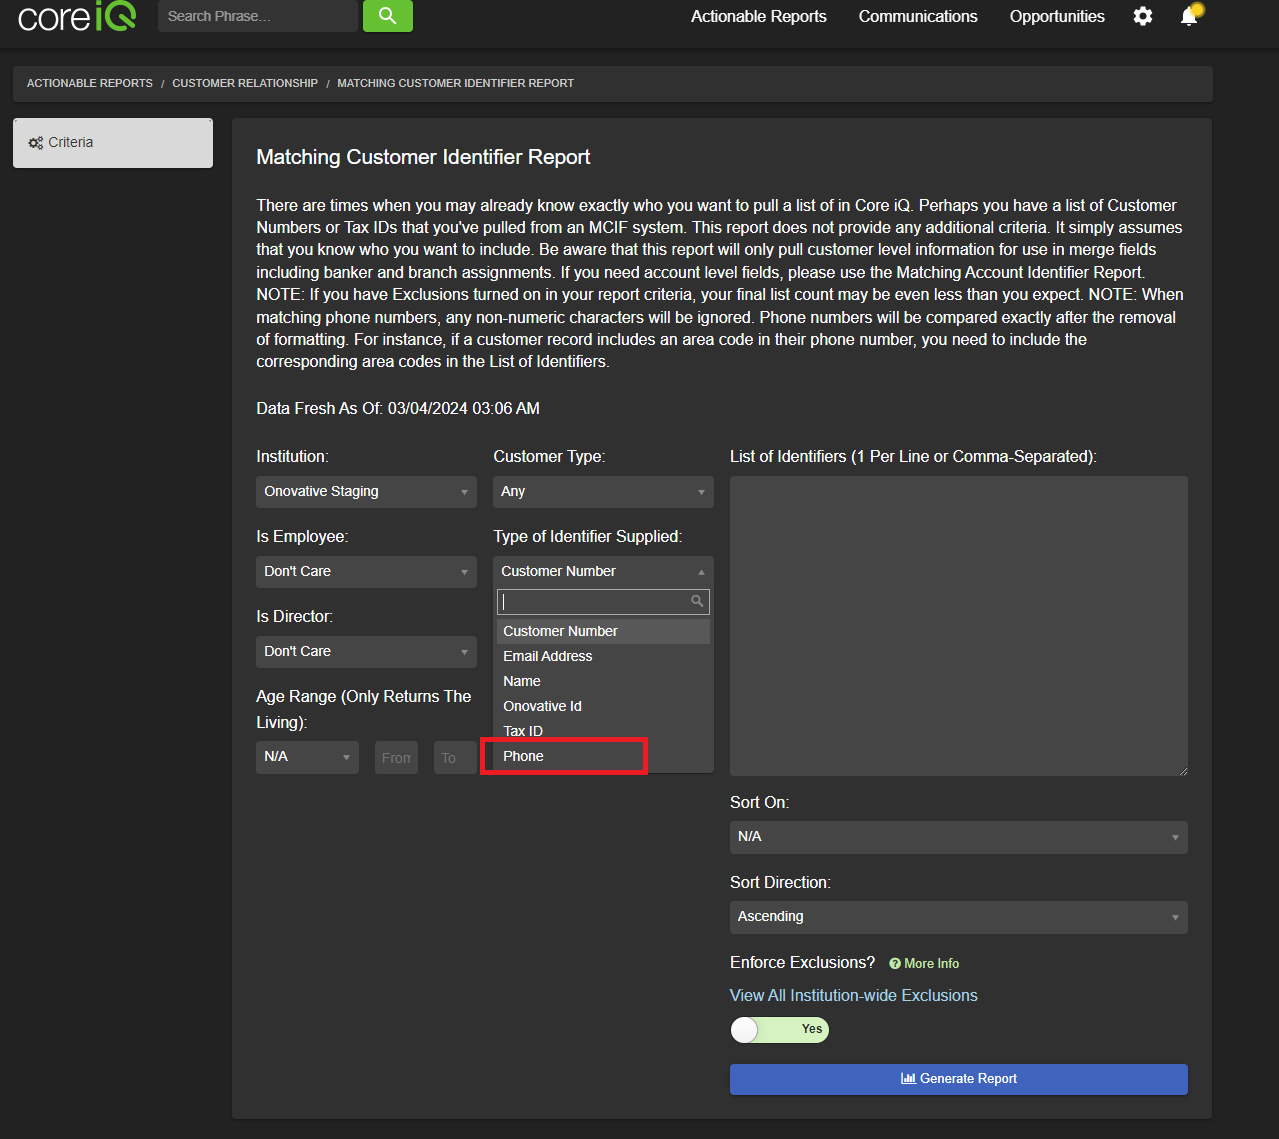The height and width of the screenshot is (1139, 1279).
Task: Open the Age Range N/A dropdown
Action: pyautogui.click(x=307, y=757)
